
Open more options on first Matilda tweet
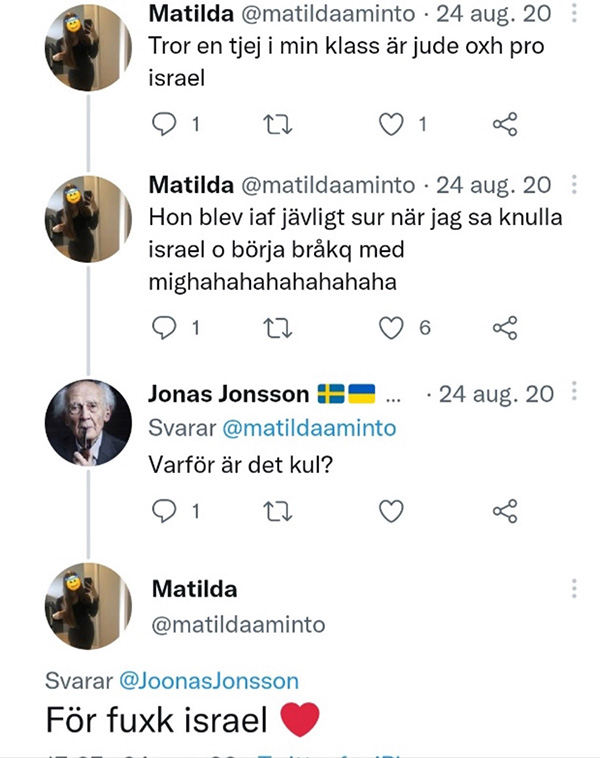(x=573, y=13)
